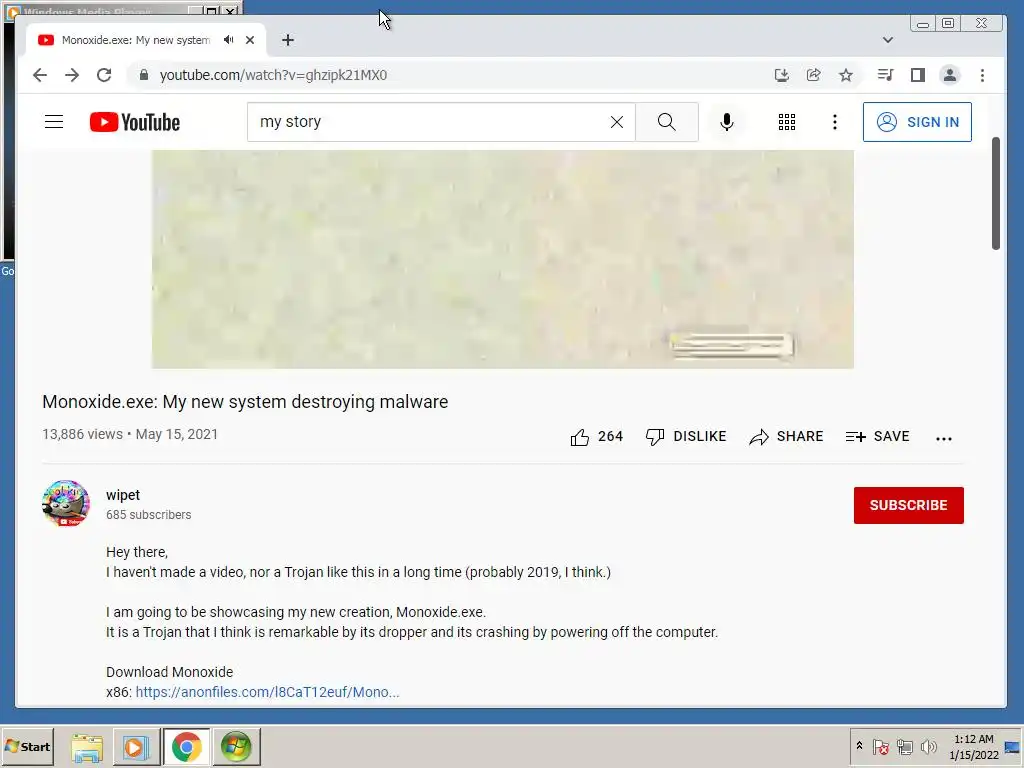The height and width of the screenshot is (768, 1024).
Task: Mute the tab via the speaker icon
Action: click(x=229, y=40)
